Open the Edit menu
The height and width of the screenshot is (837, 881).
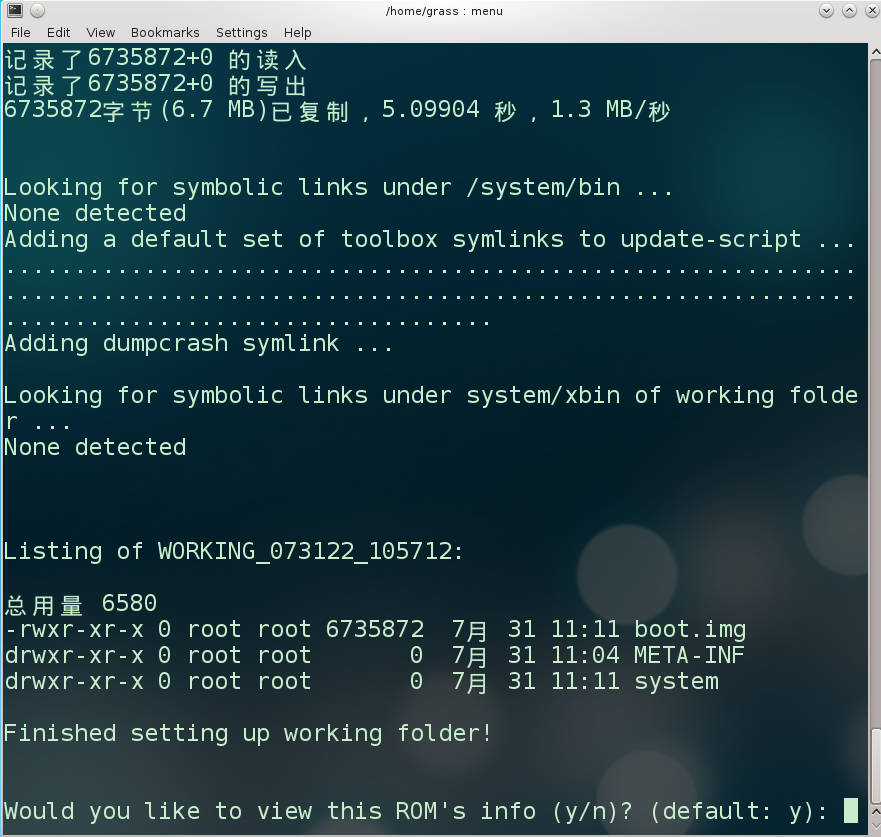click(58, 32)
